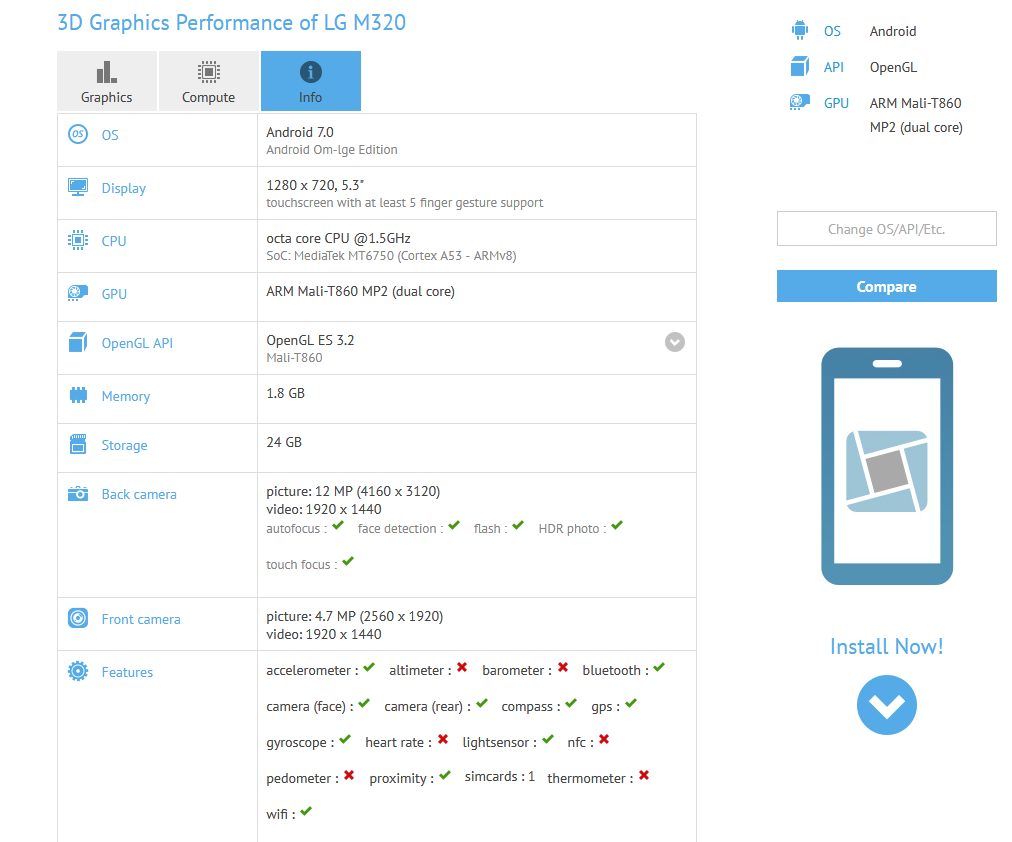Click the Front camera lens icon
The image size is (1012, 842).
coord(78,619)
